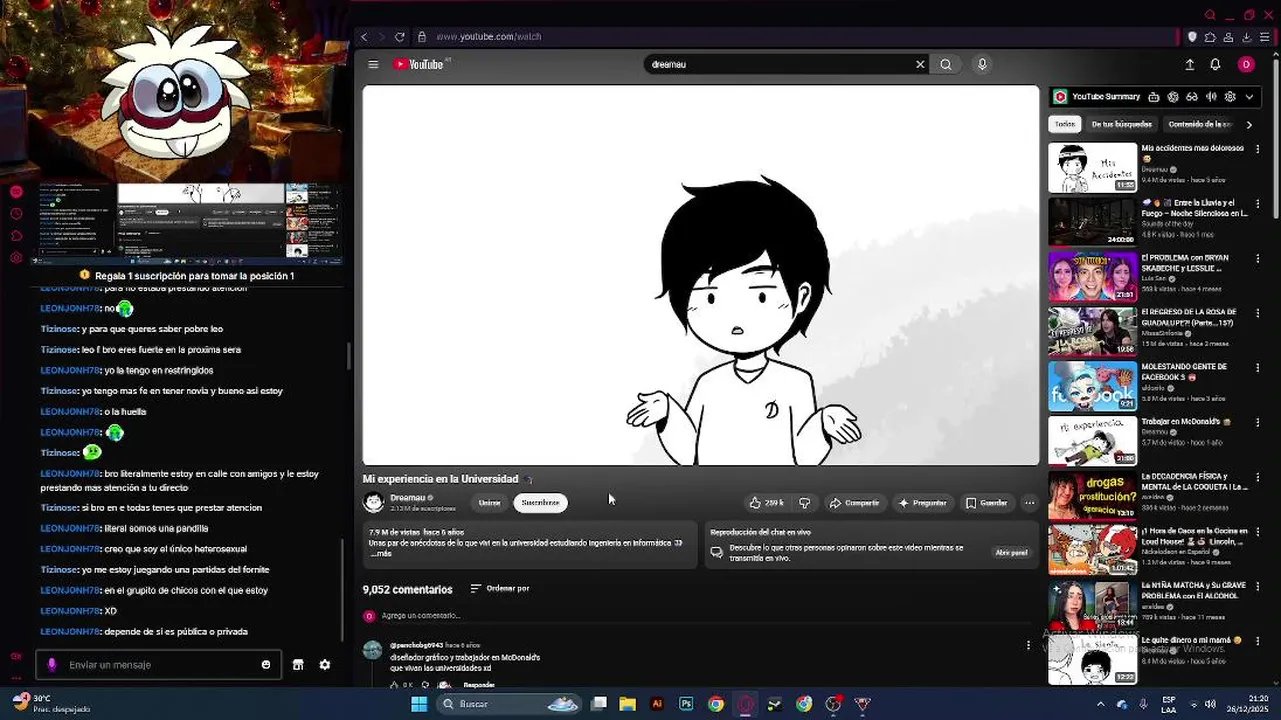The height and width of the screenshot is (720, 1281).
Task: Clear the 'dreamau' search text
Action: [x=920, y=64]
